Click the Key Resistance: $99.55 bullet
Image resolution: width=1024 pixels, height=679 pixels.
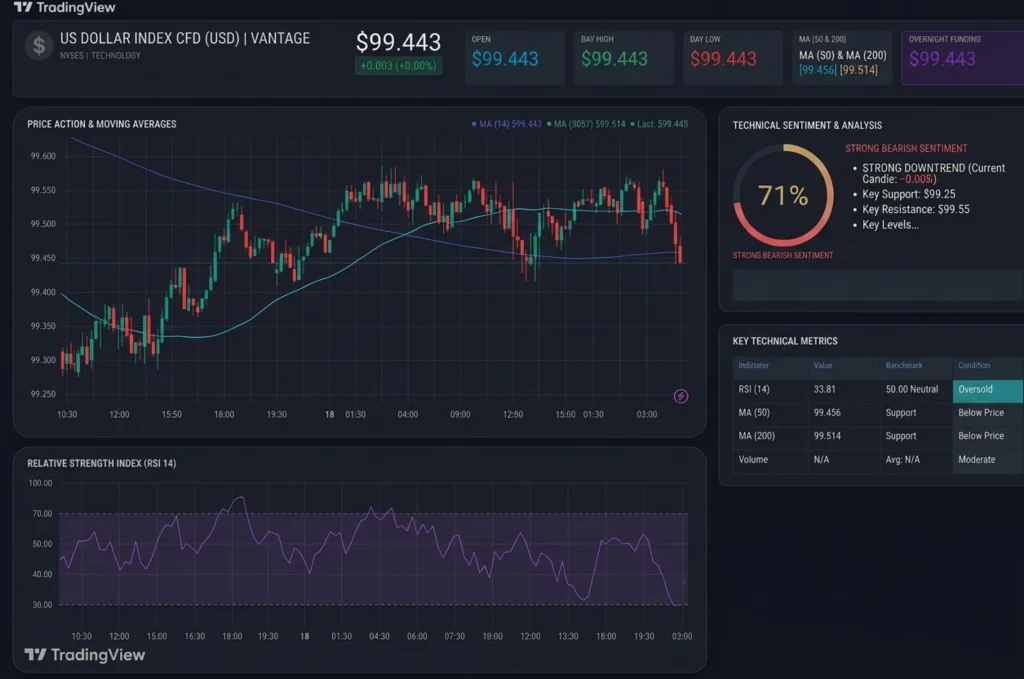tap(916, 210)
